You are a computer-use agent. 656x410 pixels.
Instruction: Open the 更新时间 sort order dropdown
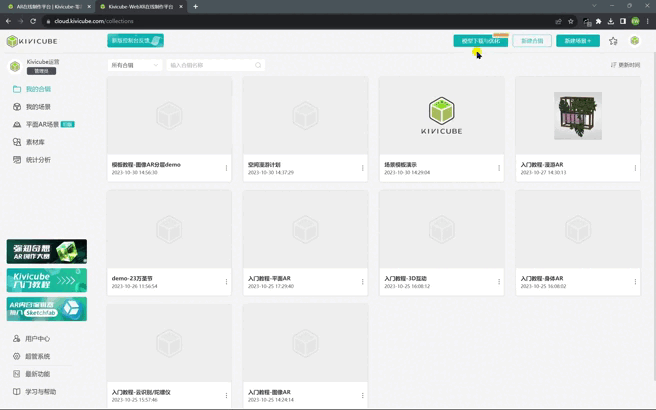626,65
